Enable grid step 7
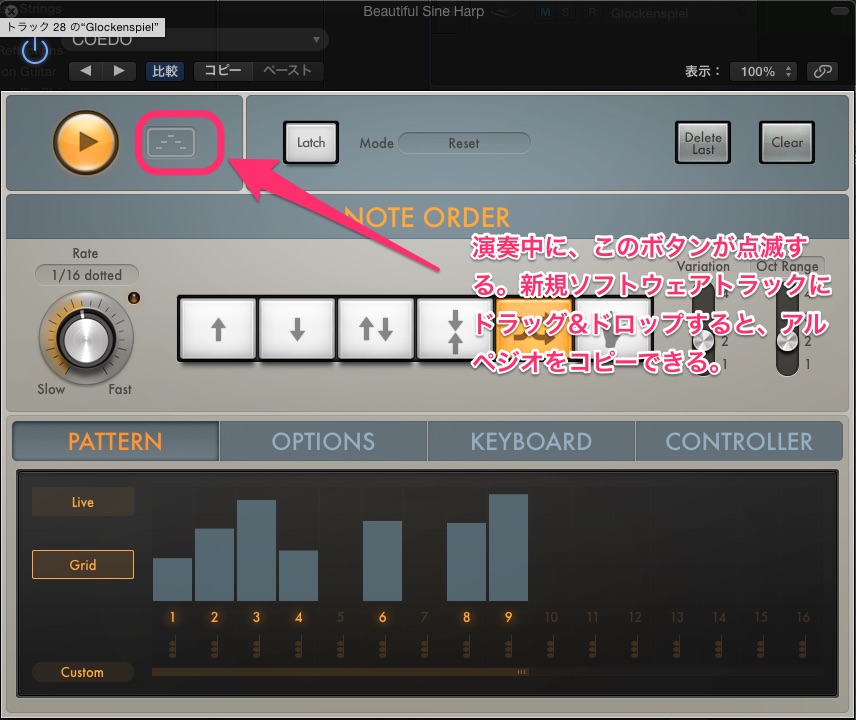Screen dimensions: 856x720 [424, 617]
